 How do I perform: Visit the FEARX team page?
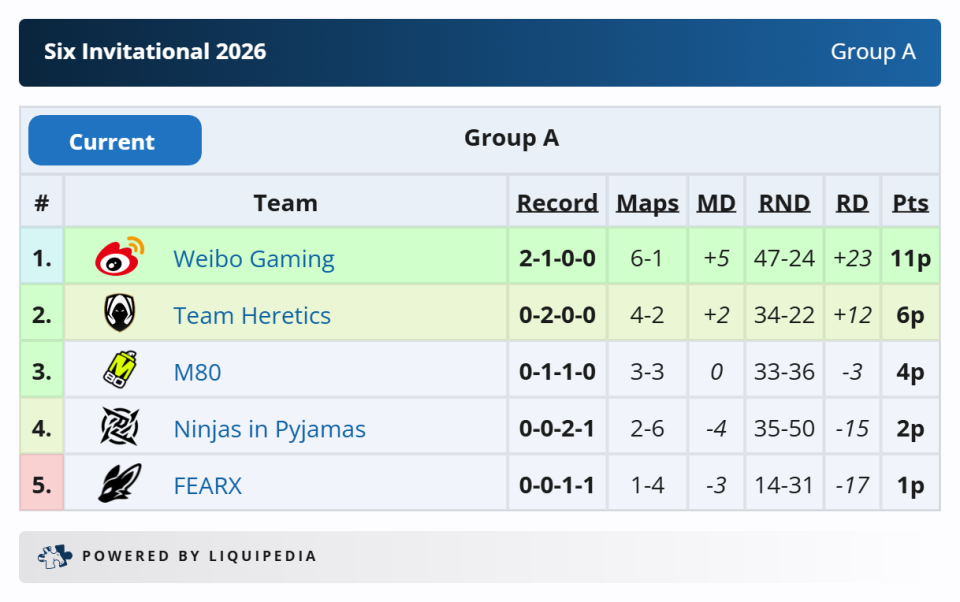(208, 487)
